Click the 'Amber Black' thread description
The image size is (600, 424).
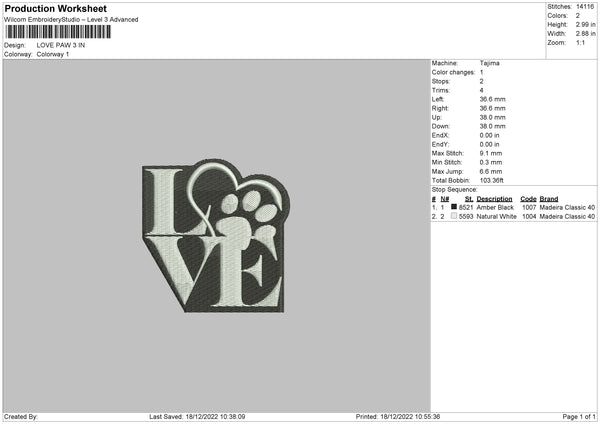point(495,207)
